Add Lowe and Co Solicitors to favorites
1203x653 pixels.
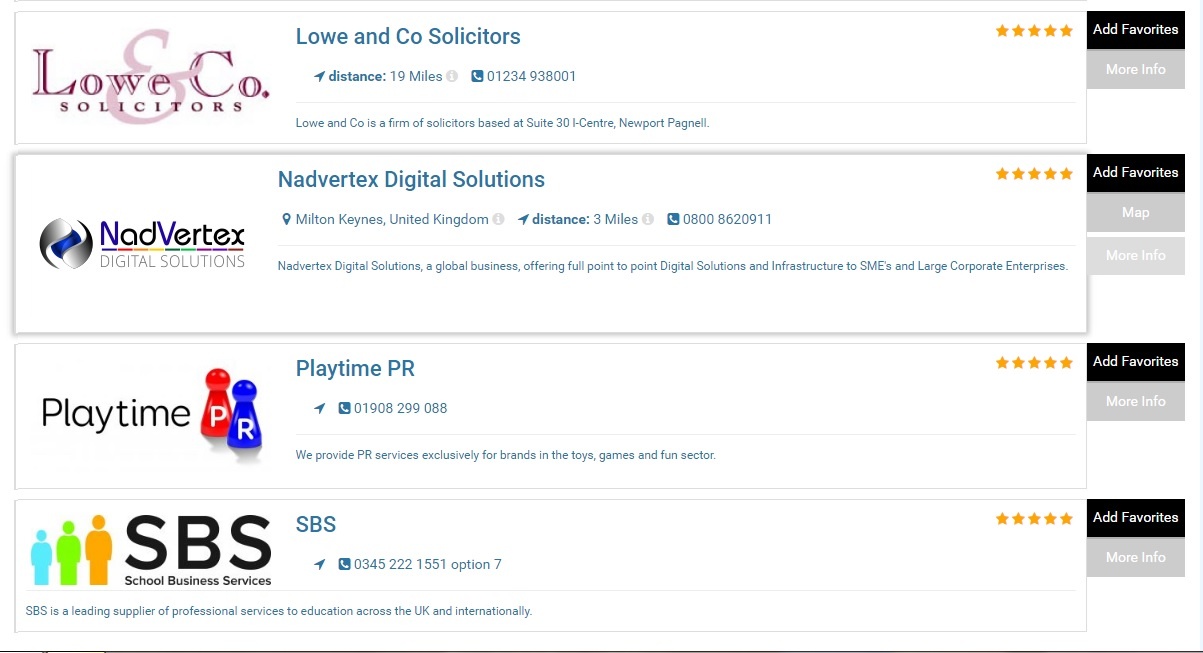1135,30
